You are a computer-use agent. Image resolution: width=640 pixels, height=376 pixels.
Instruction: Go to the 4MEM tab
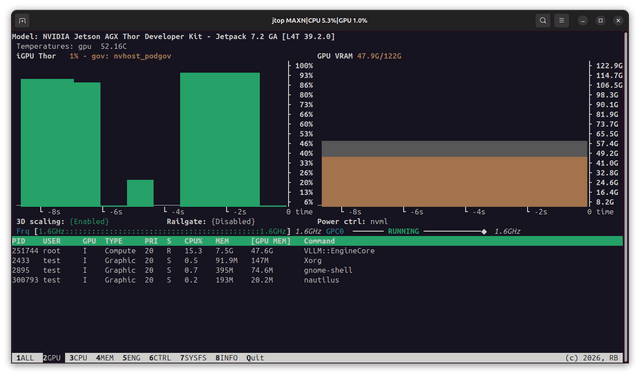pos(105,358)
